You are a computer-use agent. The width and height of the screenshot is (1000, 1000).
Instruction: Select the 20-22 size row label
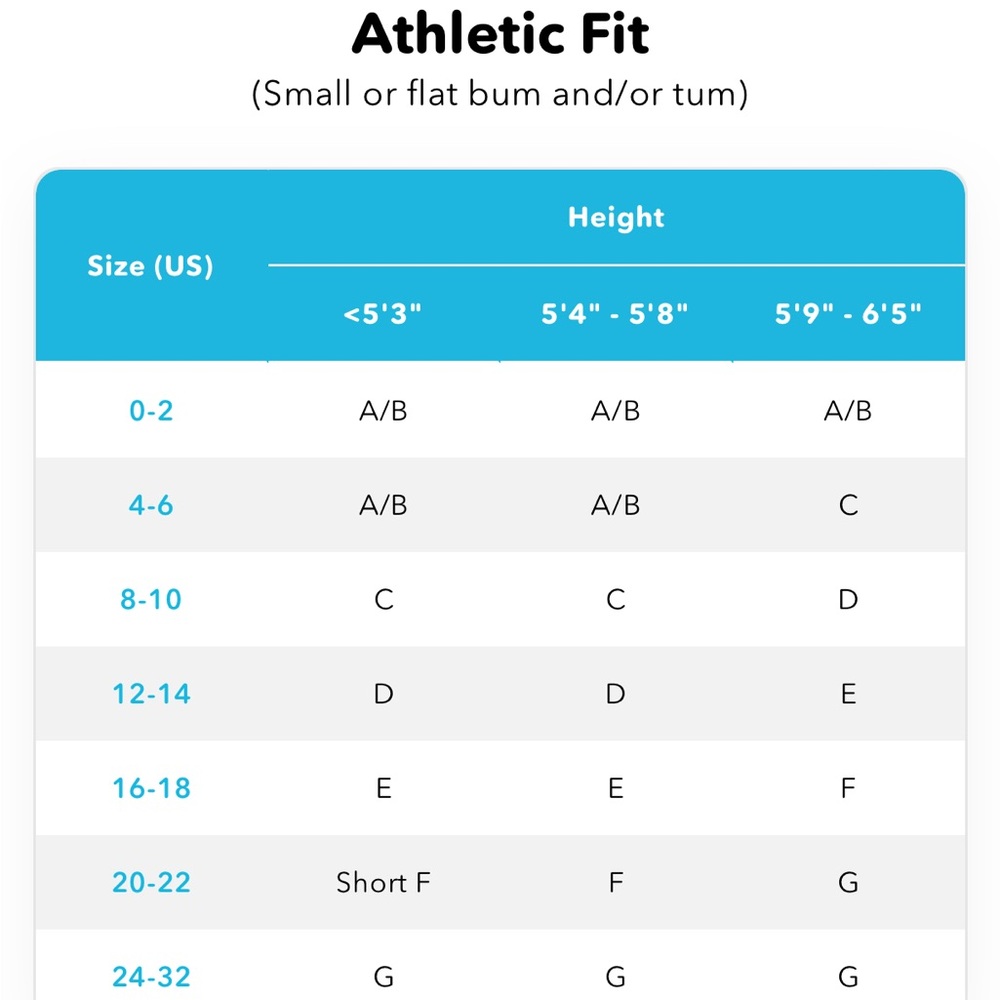151,882
